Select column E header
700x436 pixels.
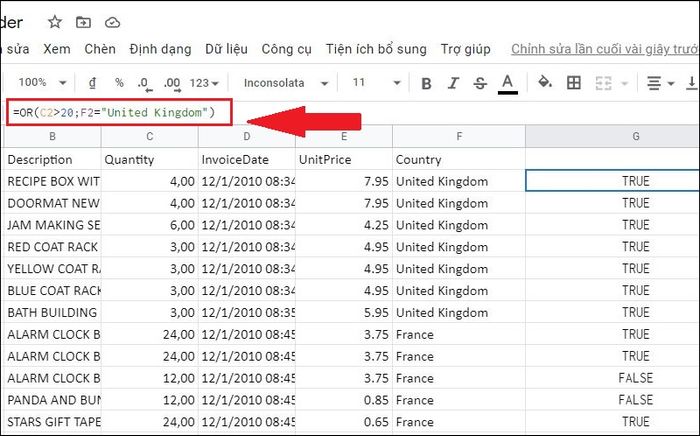[344, 137]
